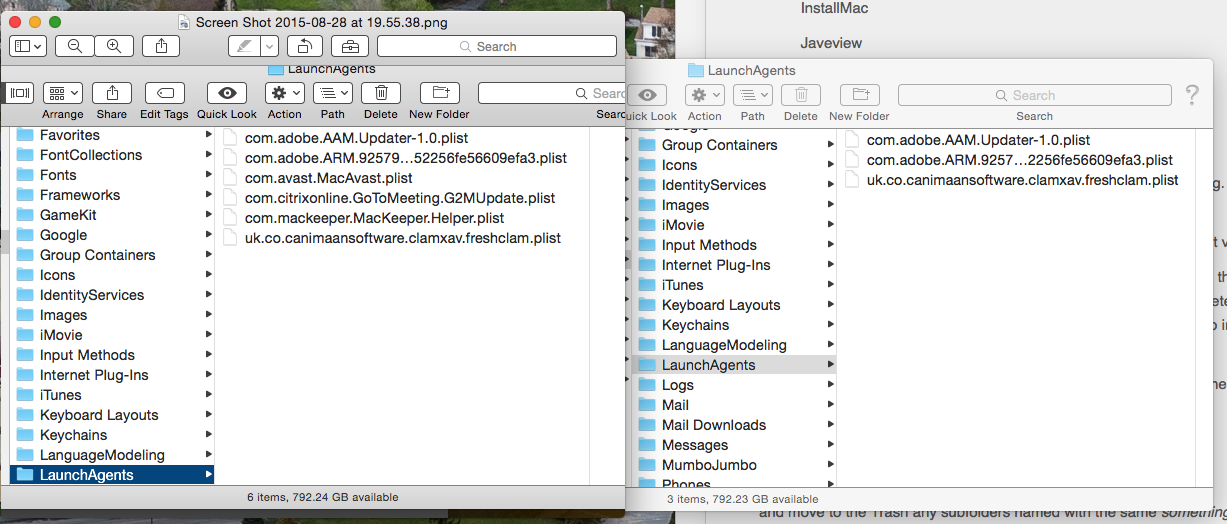Open the dropdown arrow beside Preview's Markup pen

pos(270,46)
